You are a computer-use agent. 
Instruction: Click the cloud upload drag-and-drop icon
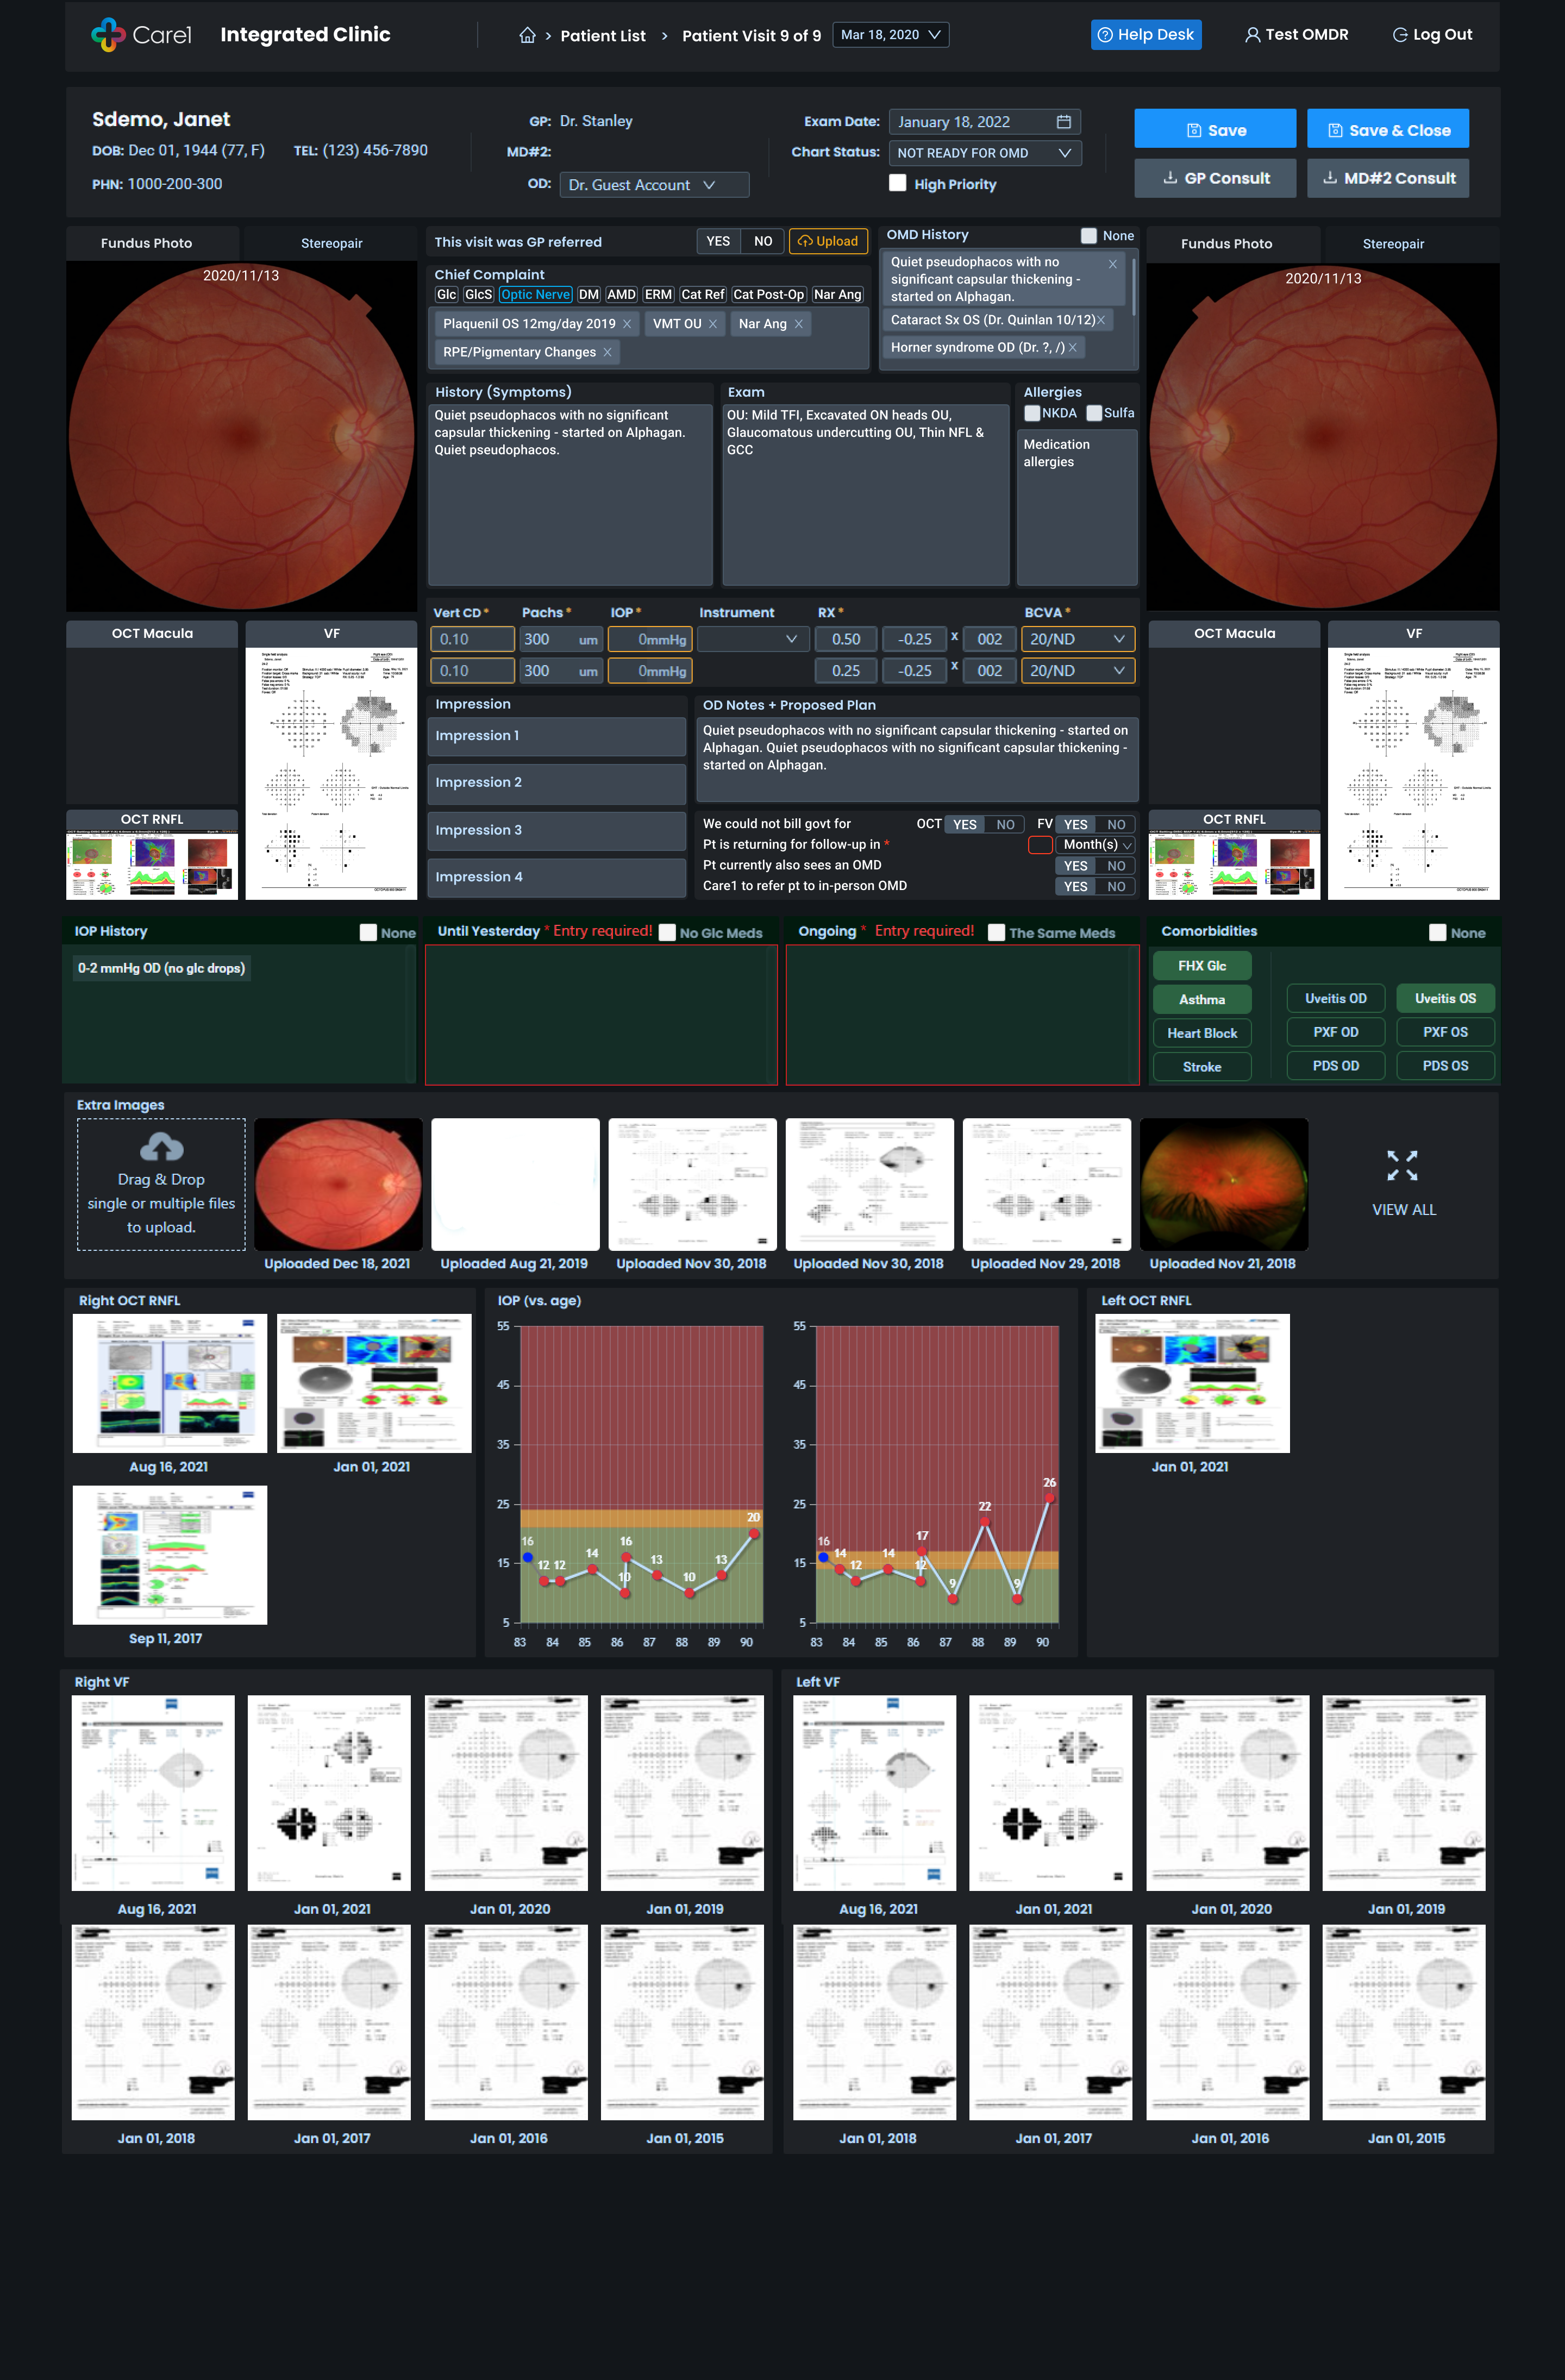pyautogui.click(x=161, y=1146)
